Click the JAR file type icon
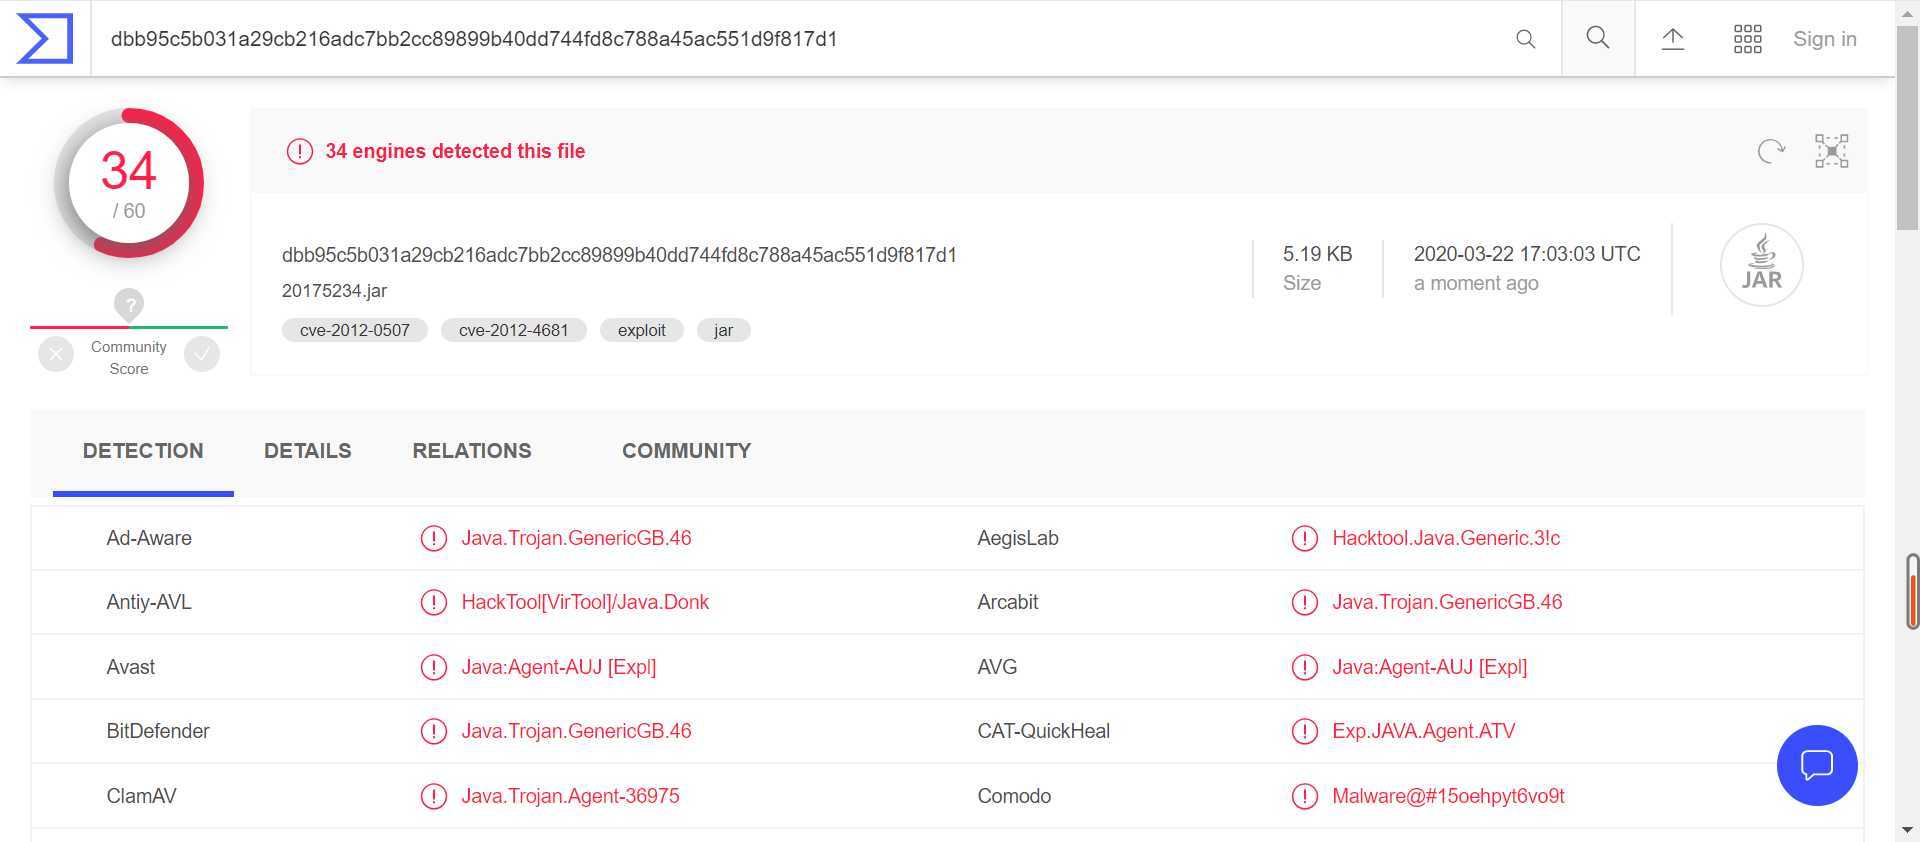Screen dimensions: 1920x842 [1761, 265]
